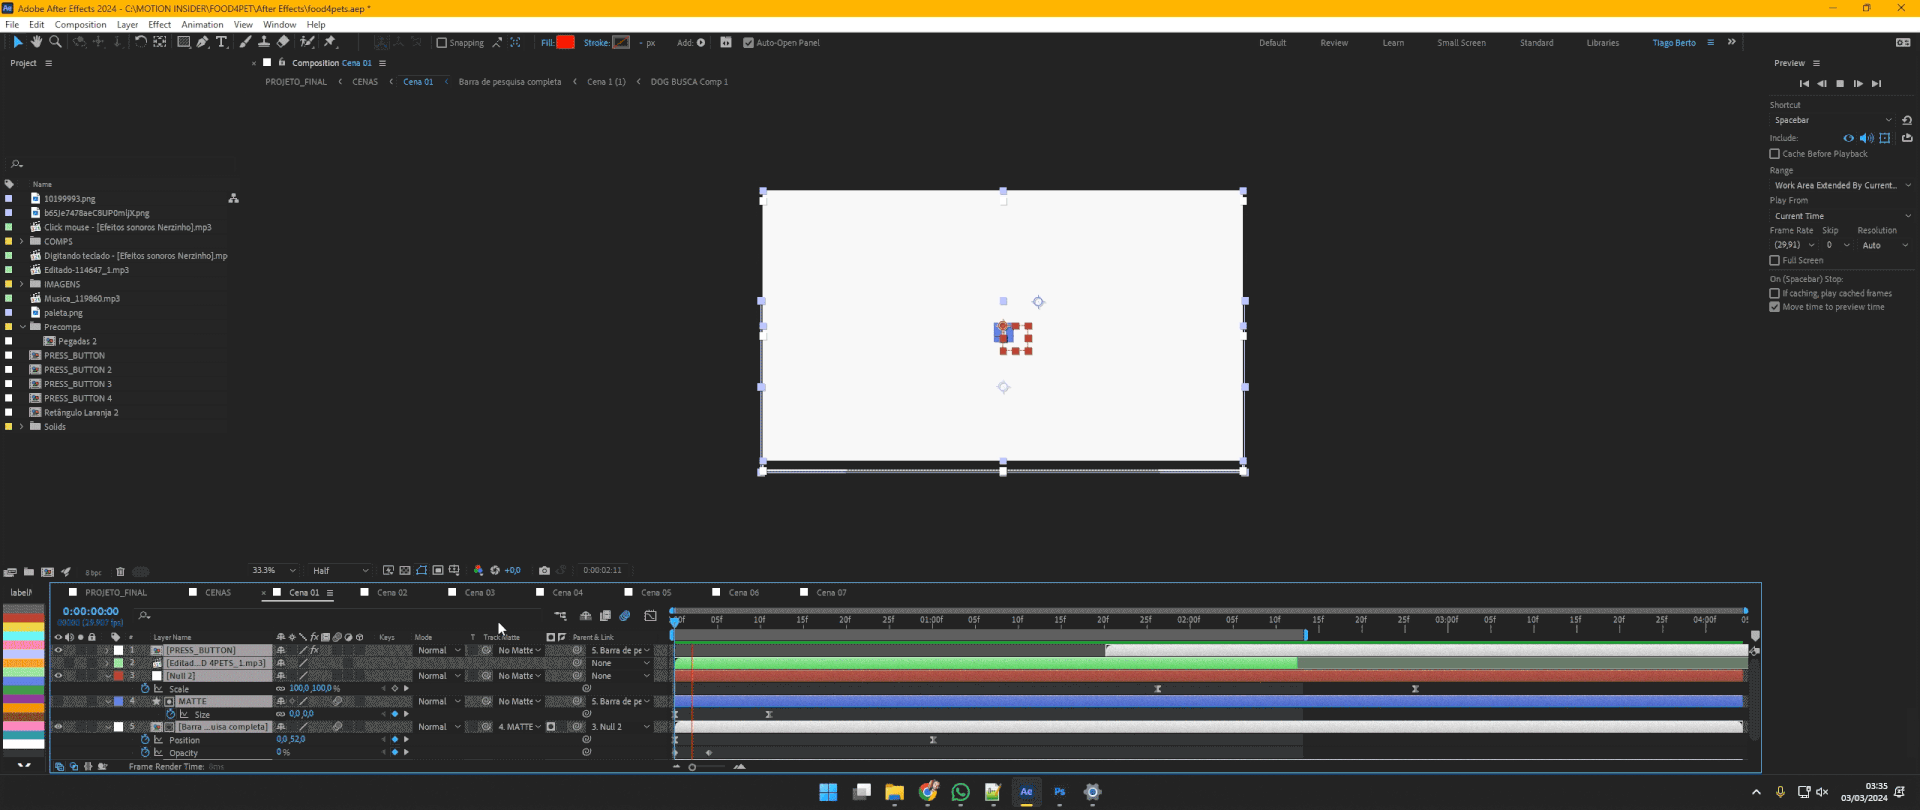Click the timeline zoom slider
Image resolution: width=1920 pixels, height=810 pixels.
[x=692, y=767]
